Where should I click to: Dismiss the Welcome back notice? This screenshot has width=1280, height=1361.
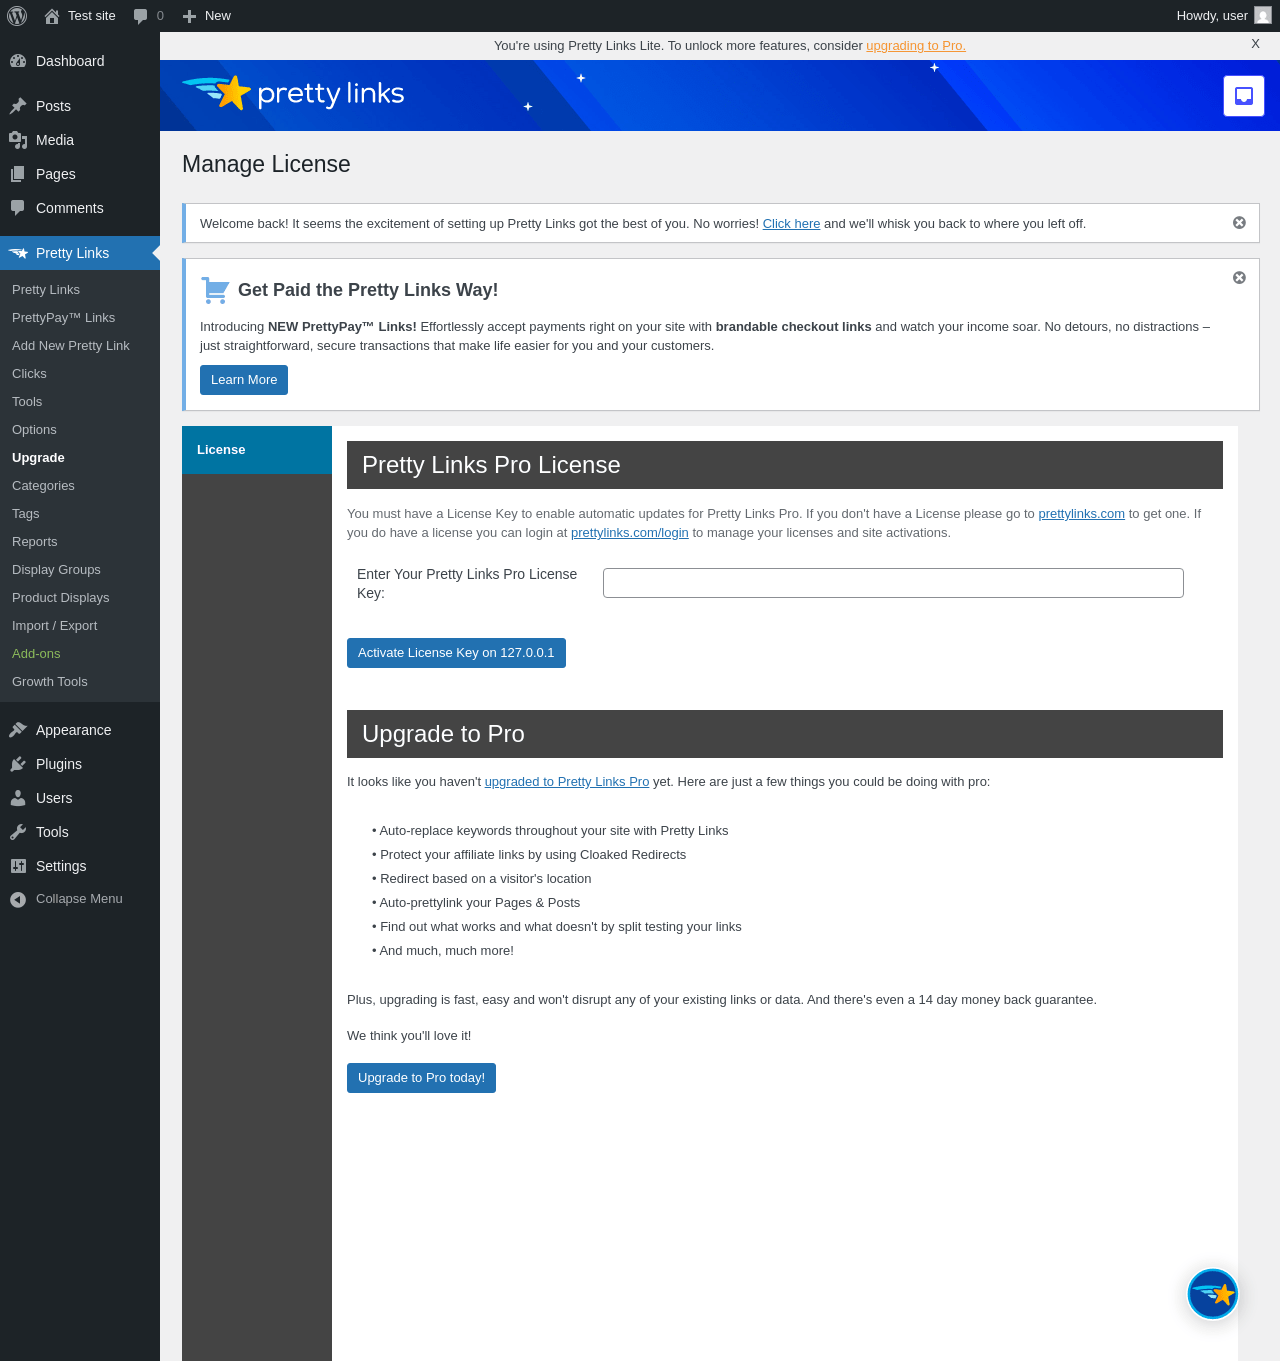pos(1239,223)
